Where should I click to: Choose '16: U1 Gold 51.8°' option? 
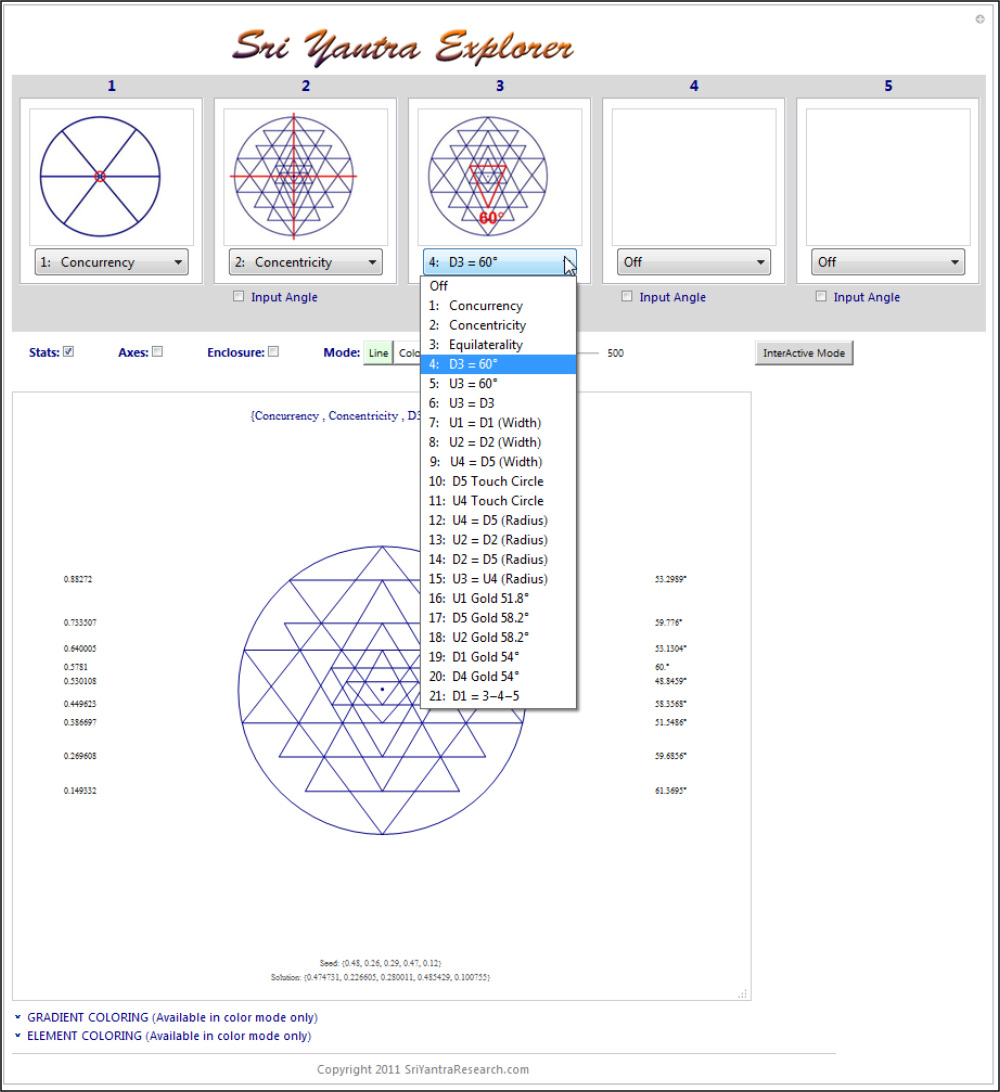[x=491, y=598]
